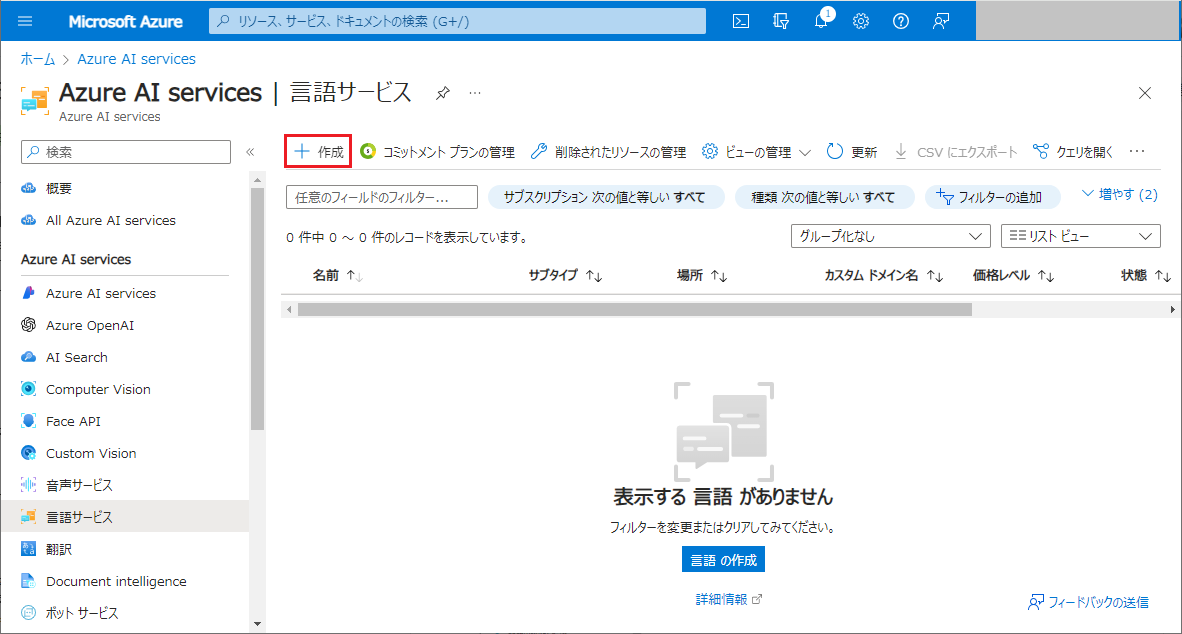Expand the ビューの管理 dropdown
The image size is (1182, 634).
click(x=756, y=152)
